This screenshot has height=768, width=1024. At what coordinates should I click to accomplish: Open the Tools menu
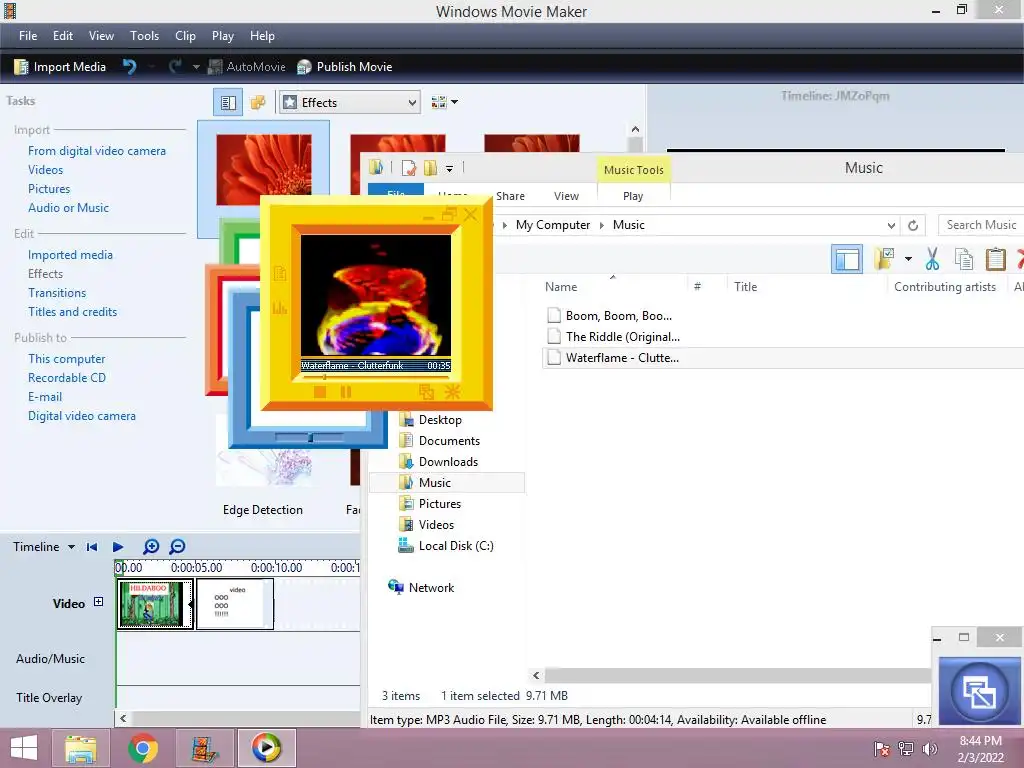(x=144, y=36)
